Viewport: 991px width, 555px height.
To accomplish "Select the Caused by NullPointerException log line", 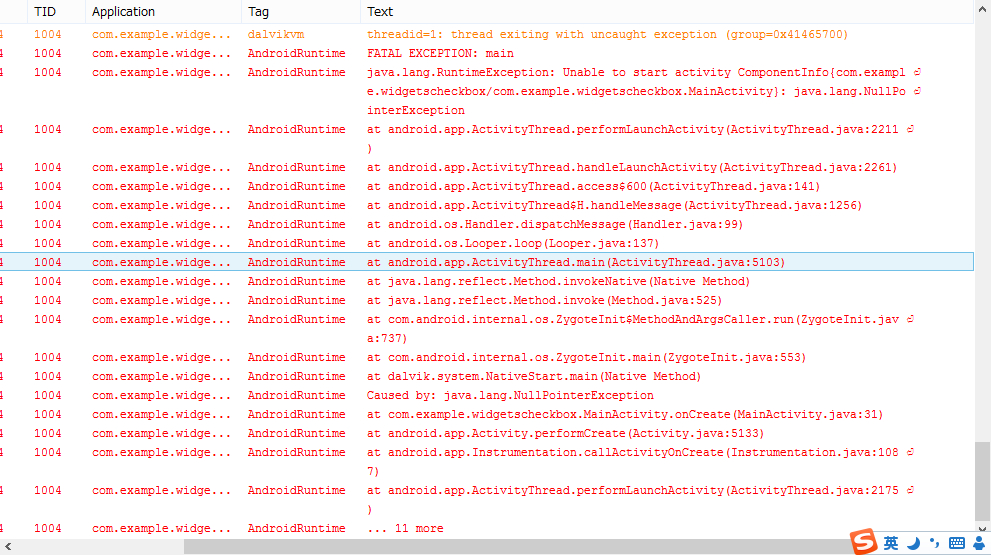I will pos(510,396).
